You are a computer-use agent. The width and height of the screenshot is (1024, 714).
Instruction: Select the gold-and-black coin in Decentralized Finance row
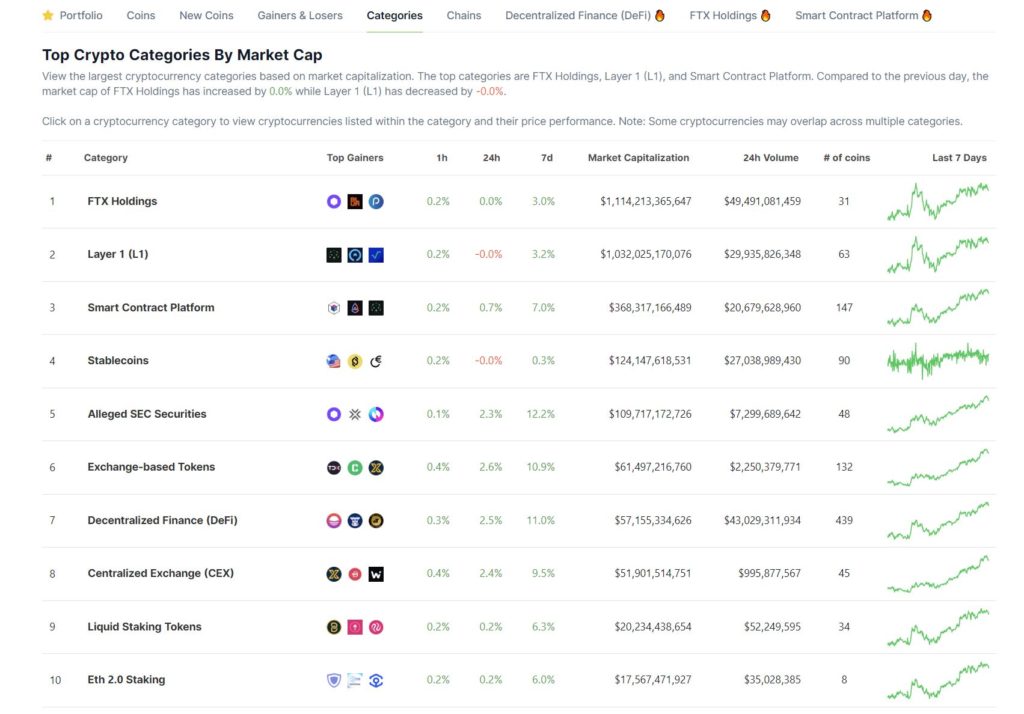point(376,521)
